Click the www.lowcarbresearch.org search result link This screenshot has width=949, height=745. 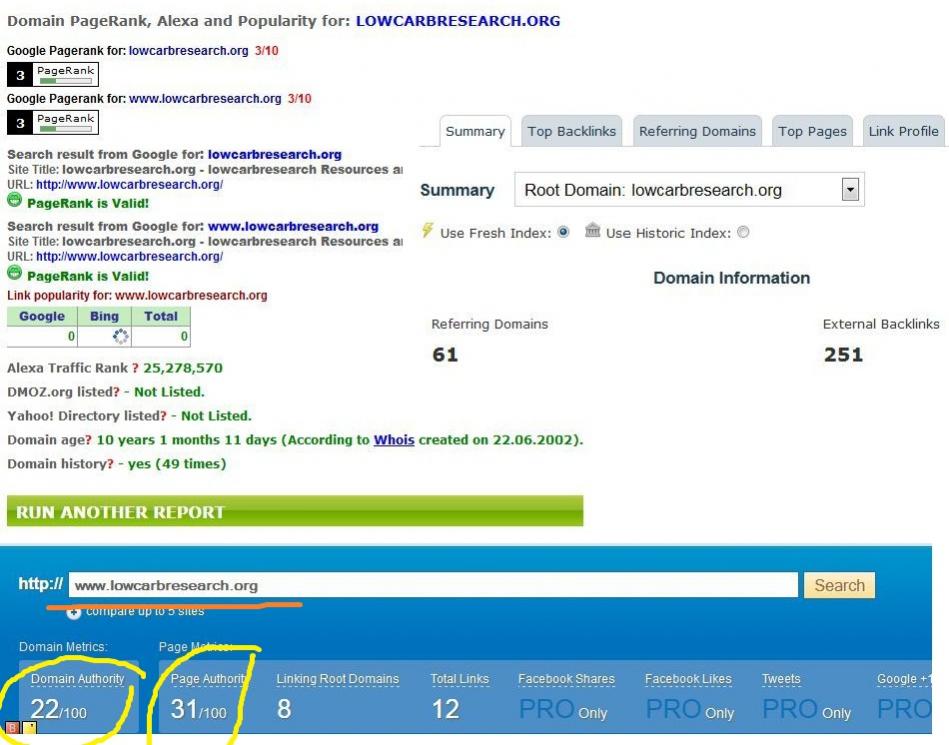click(x=293, y=226)
